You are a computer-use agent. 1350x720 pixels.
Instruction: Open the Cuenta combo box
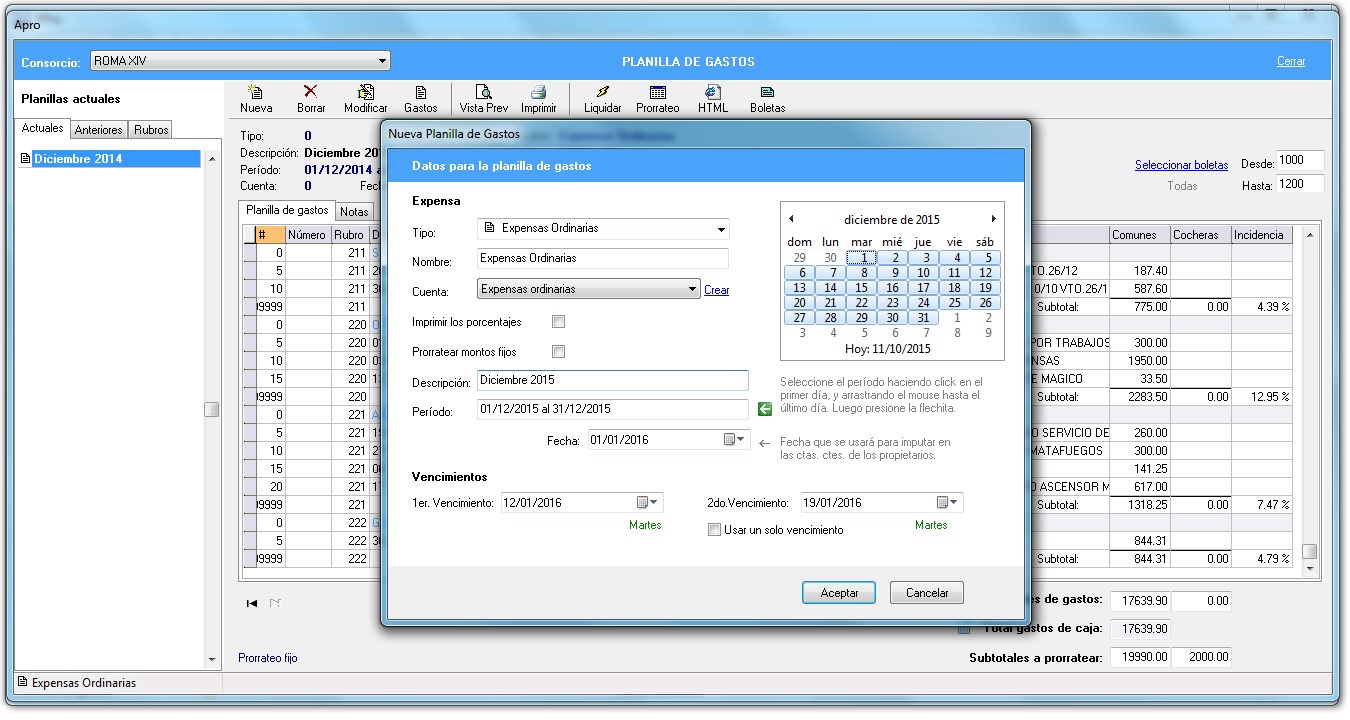click(x=691, y=290)
